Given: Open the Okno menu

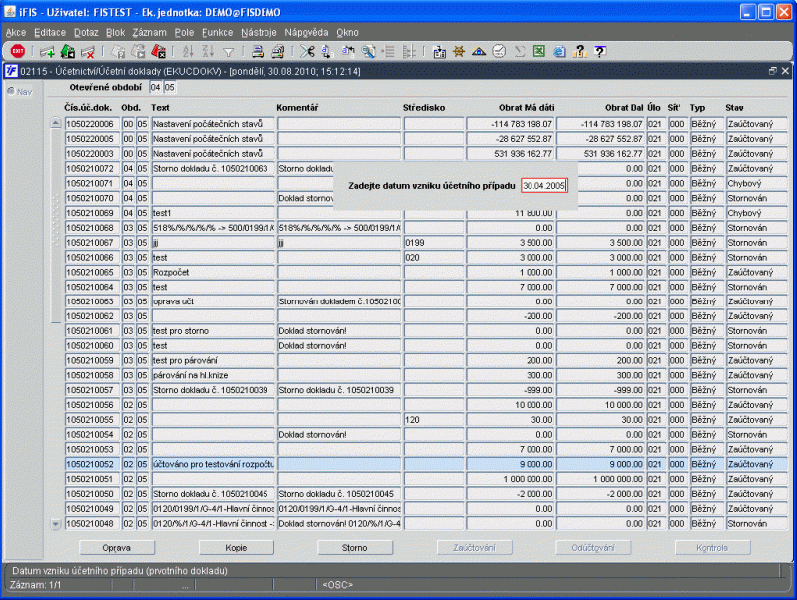Looking at the screenshot, I should (347, 33).
